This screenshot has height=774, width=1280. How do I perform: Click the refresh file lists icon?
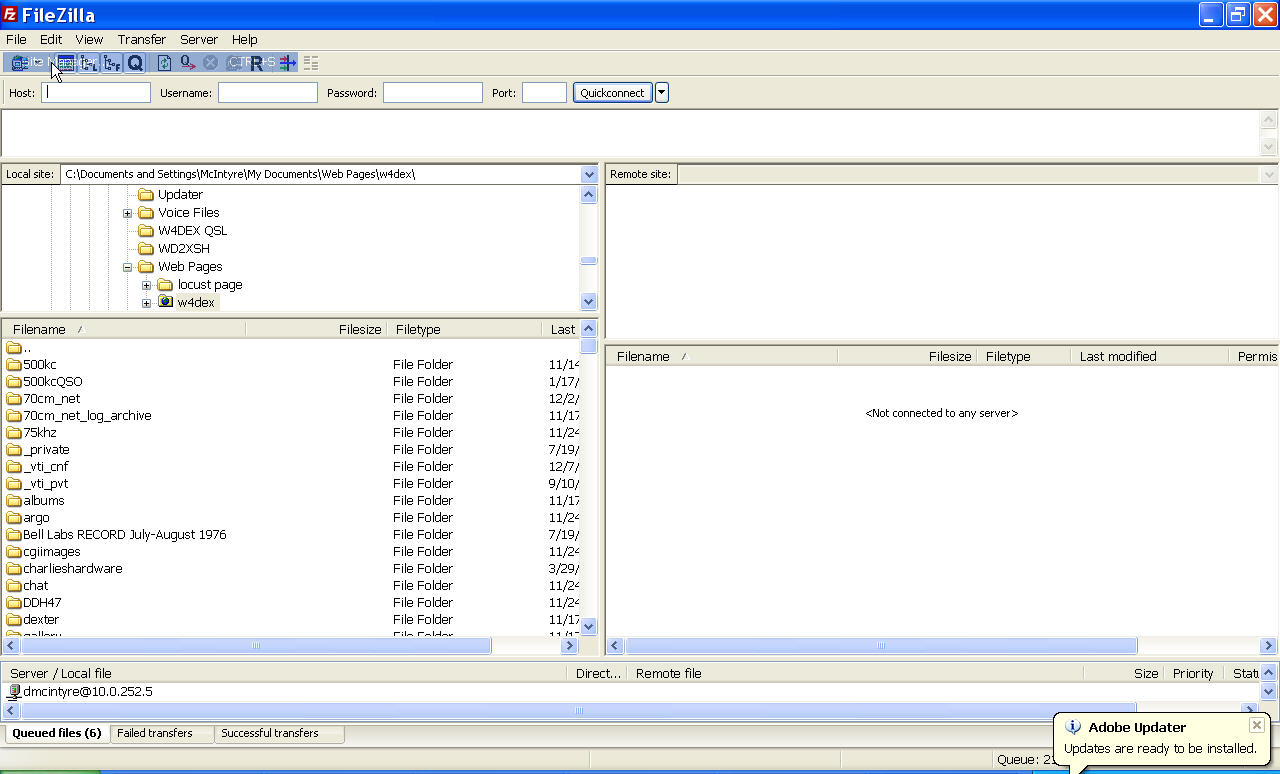(x=165, y=63)
